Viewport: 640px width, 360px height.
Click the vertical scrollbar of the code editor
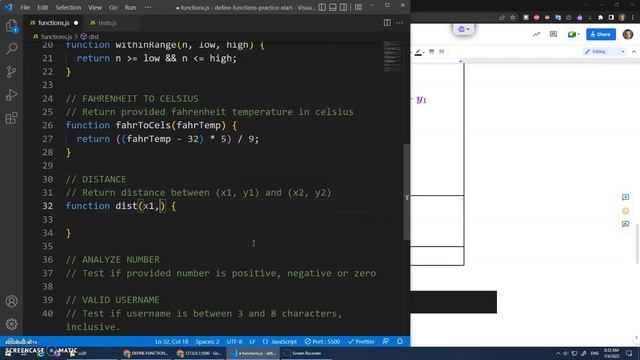tap(407, 192)
